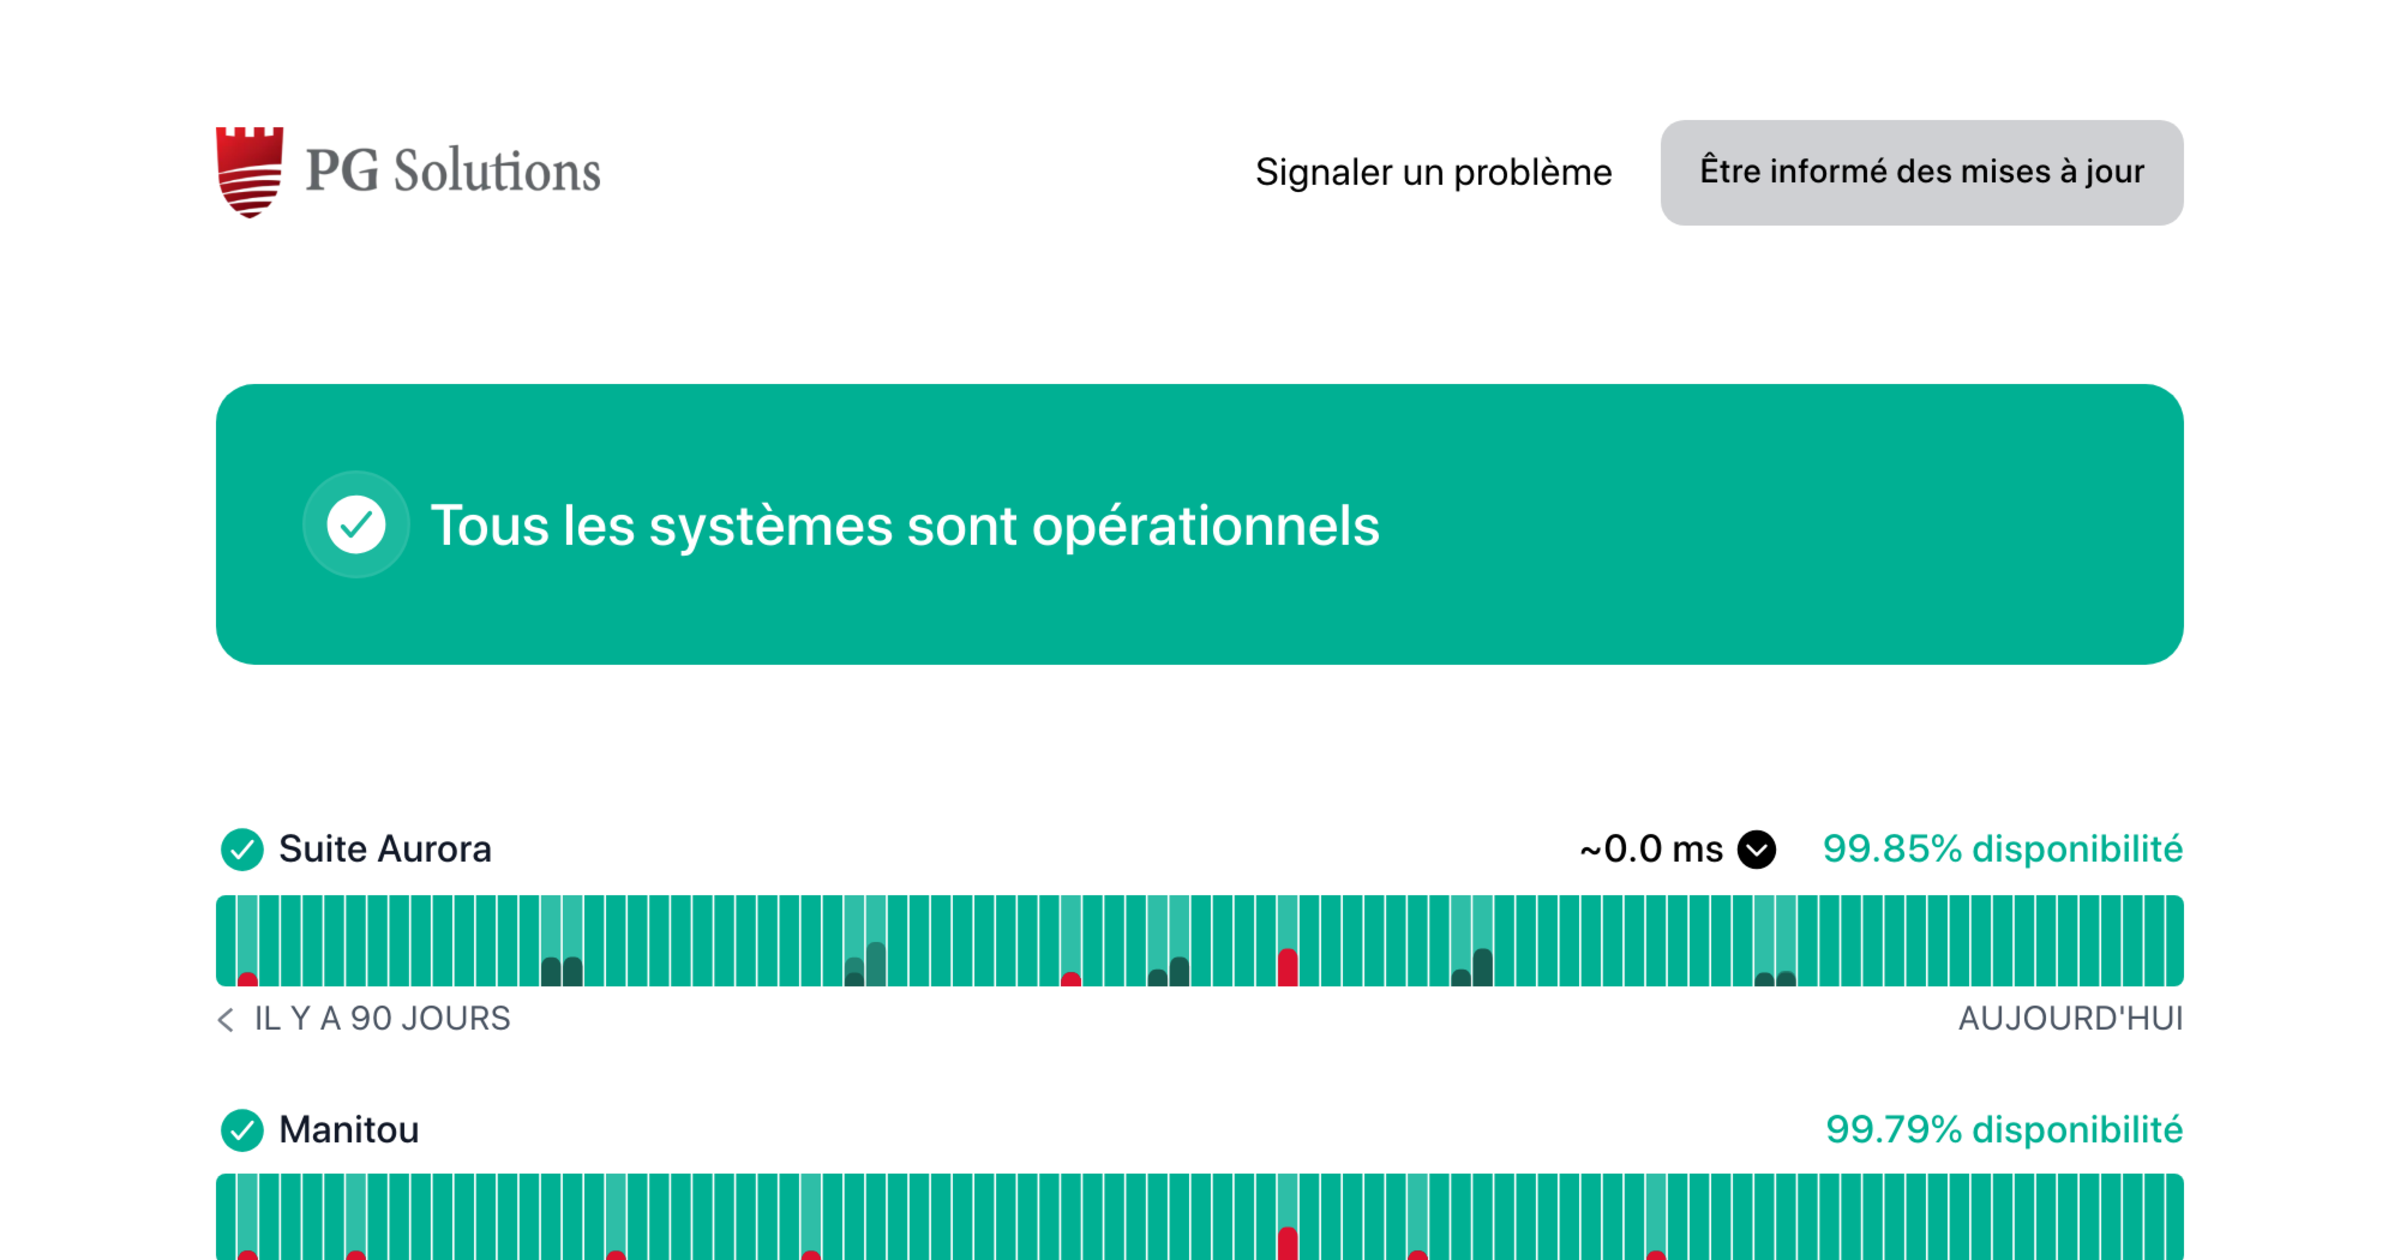Click the 99.79% disponibilité label
The image size is (2400, 1260).
tap(2003, 1130)
